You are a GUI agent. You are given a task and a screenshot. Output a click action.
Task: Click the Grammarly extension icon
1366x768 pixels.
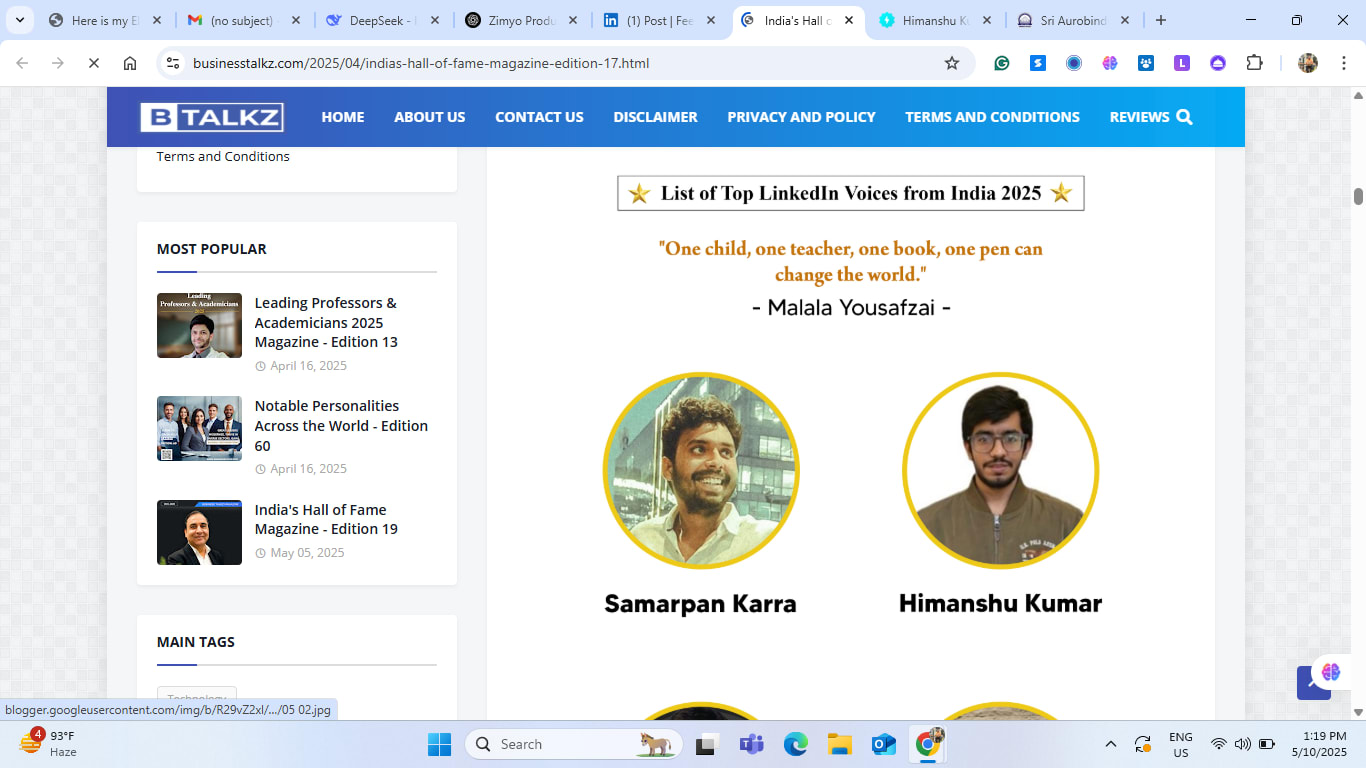1001,63
